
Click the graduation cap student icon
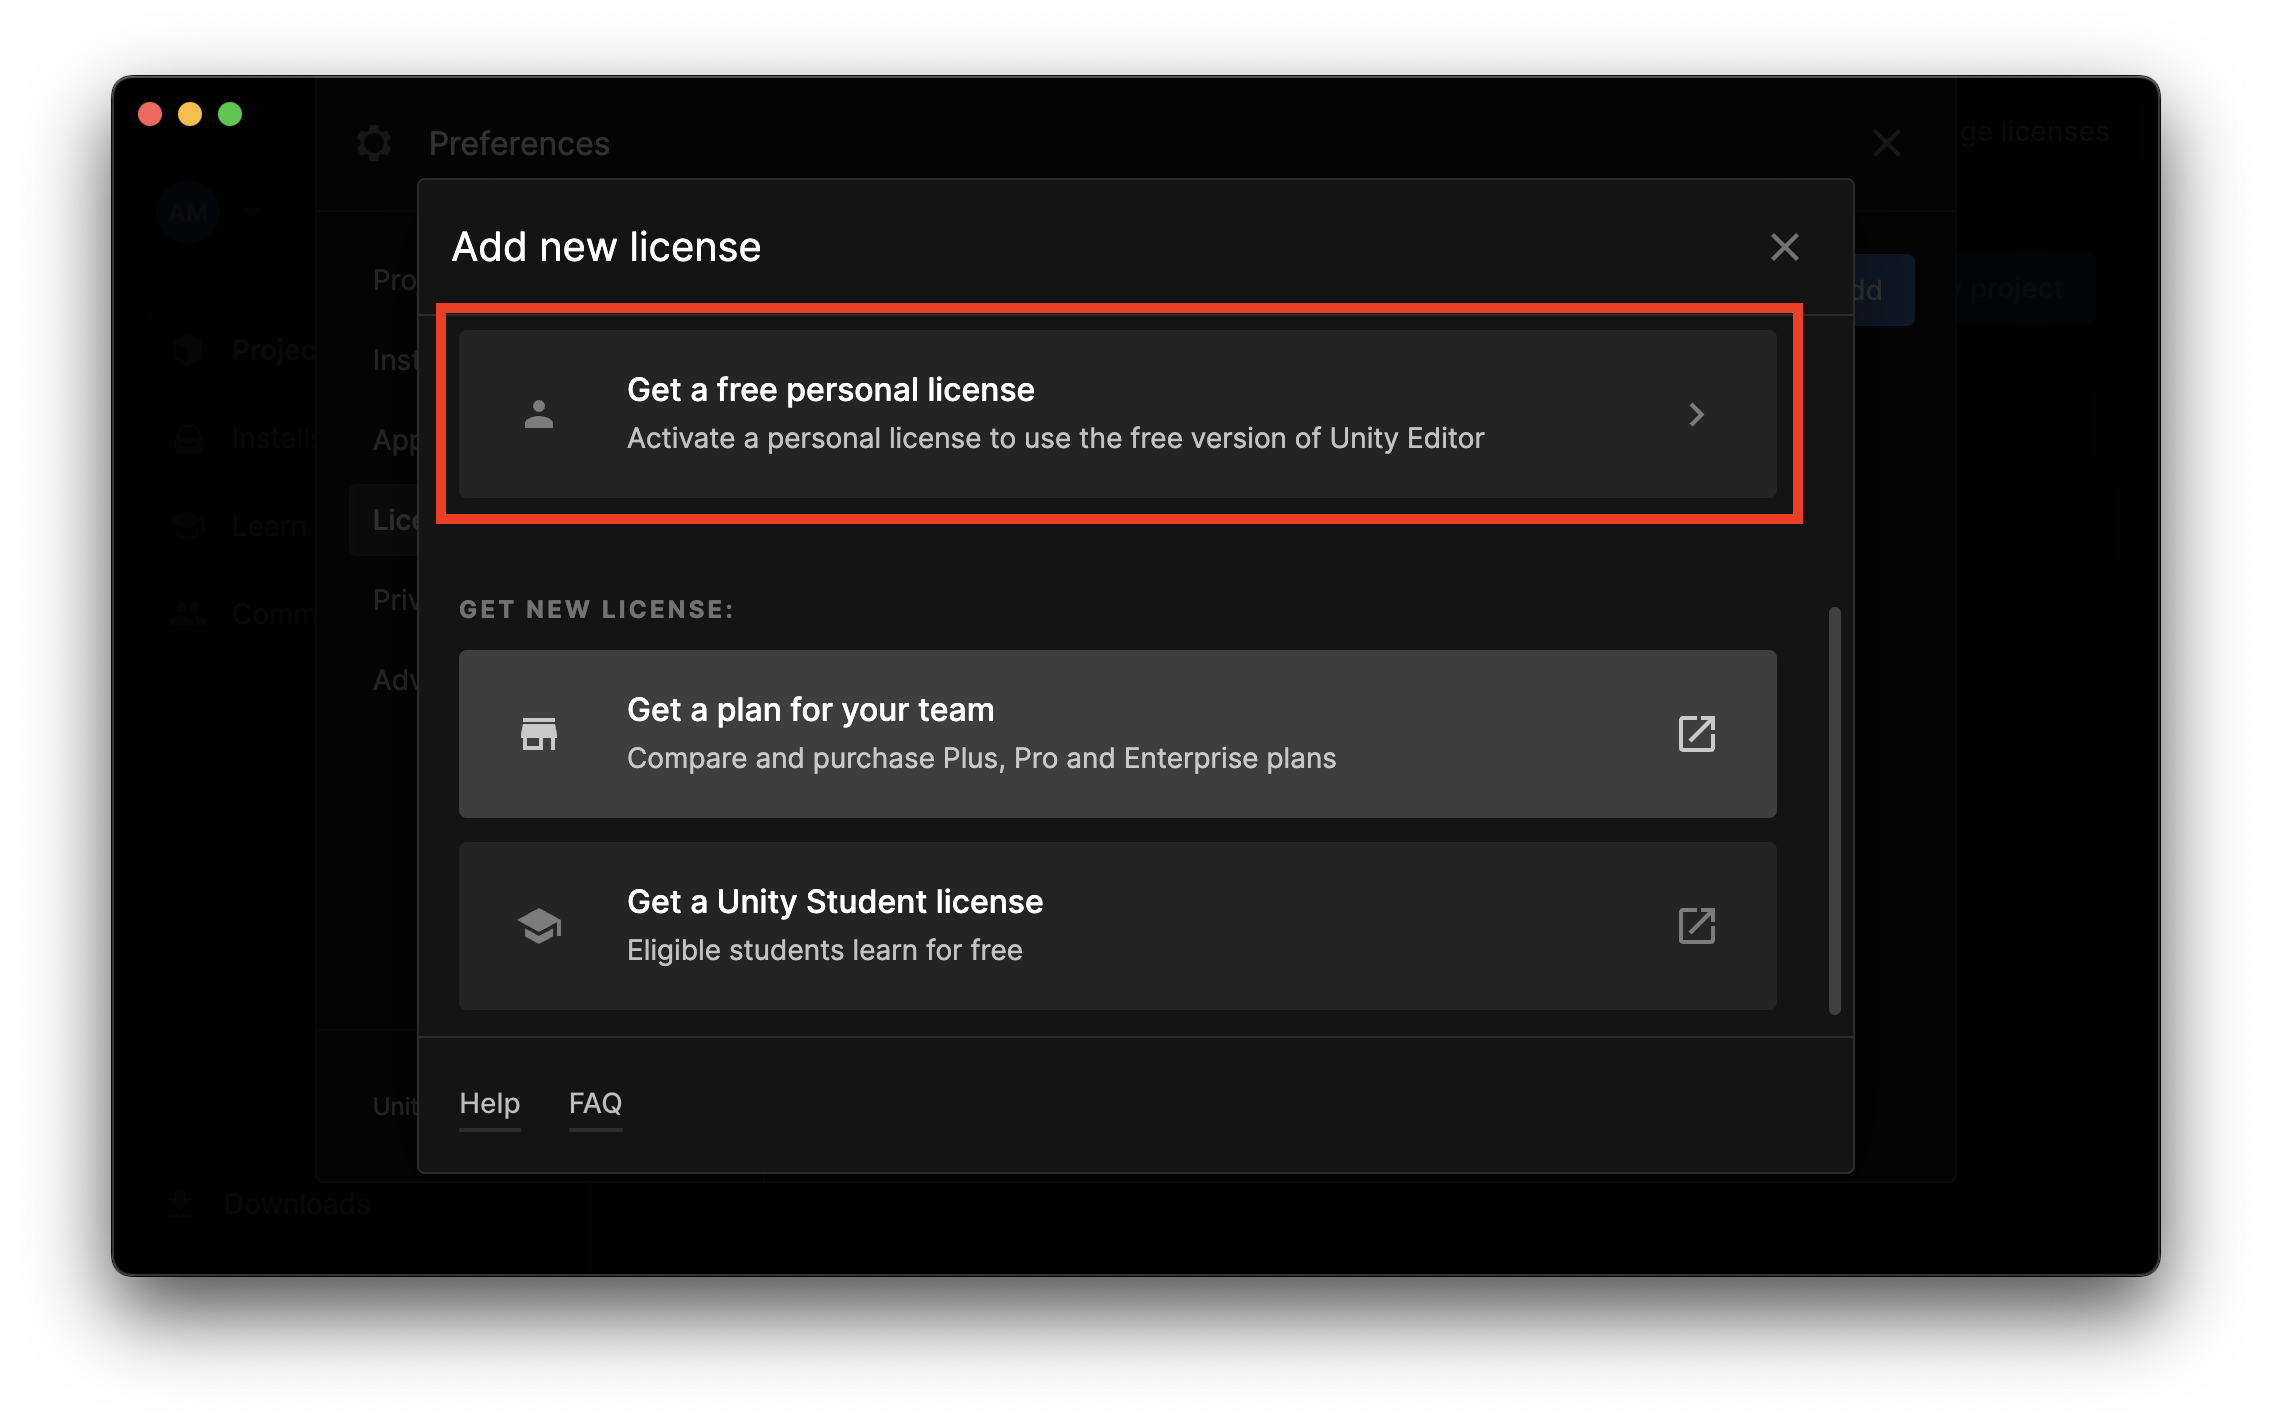pyautogui.click(x=539, y=926)
